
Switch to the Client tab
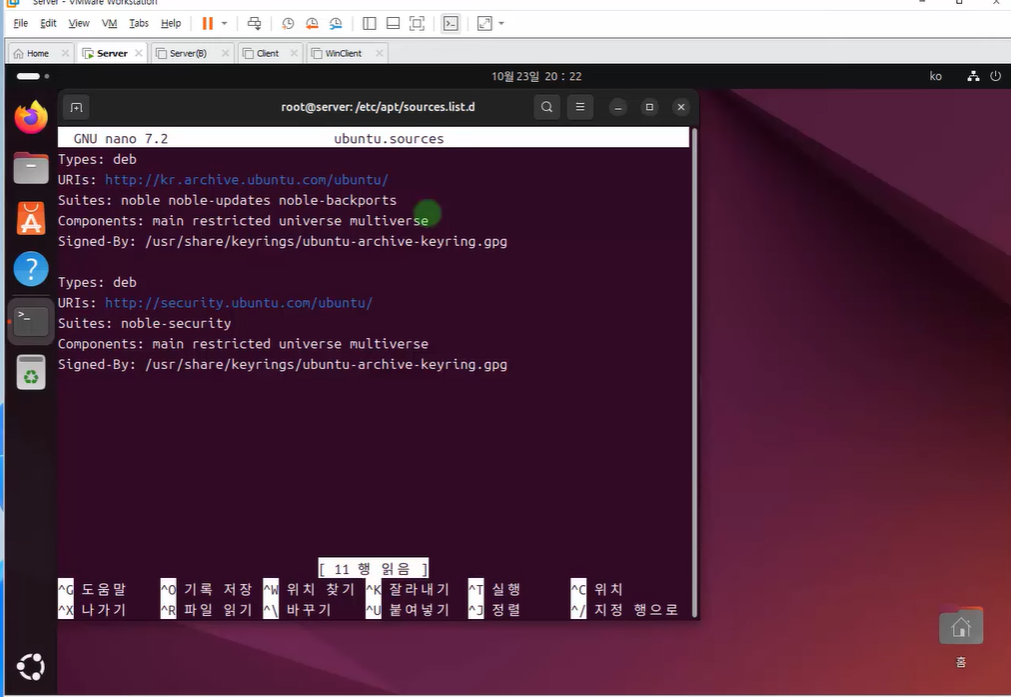[268, 54]
